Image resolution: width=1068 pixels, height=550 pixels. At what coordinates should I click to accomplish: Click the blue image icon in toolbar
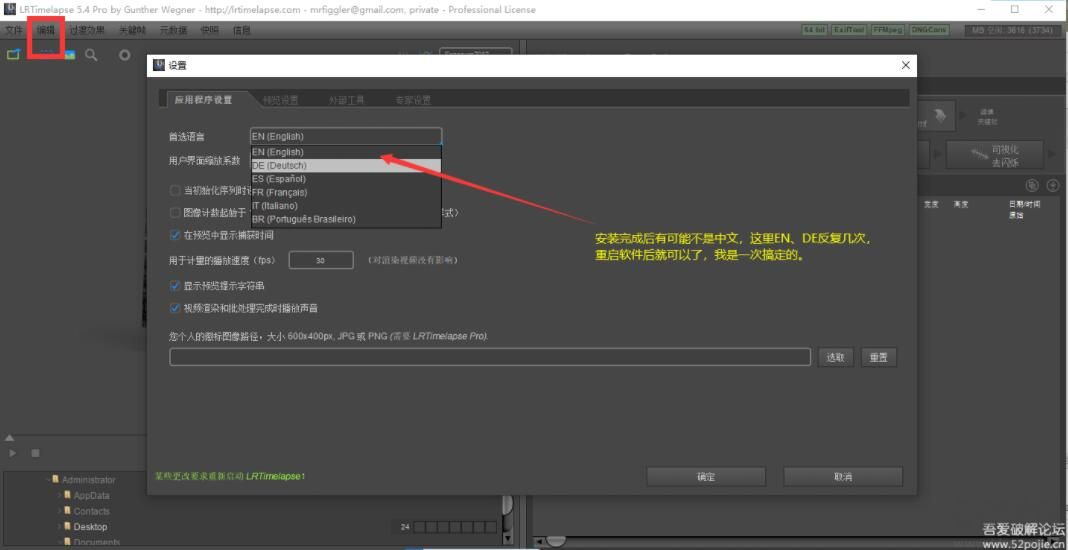coord(69,55)
